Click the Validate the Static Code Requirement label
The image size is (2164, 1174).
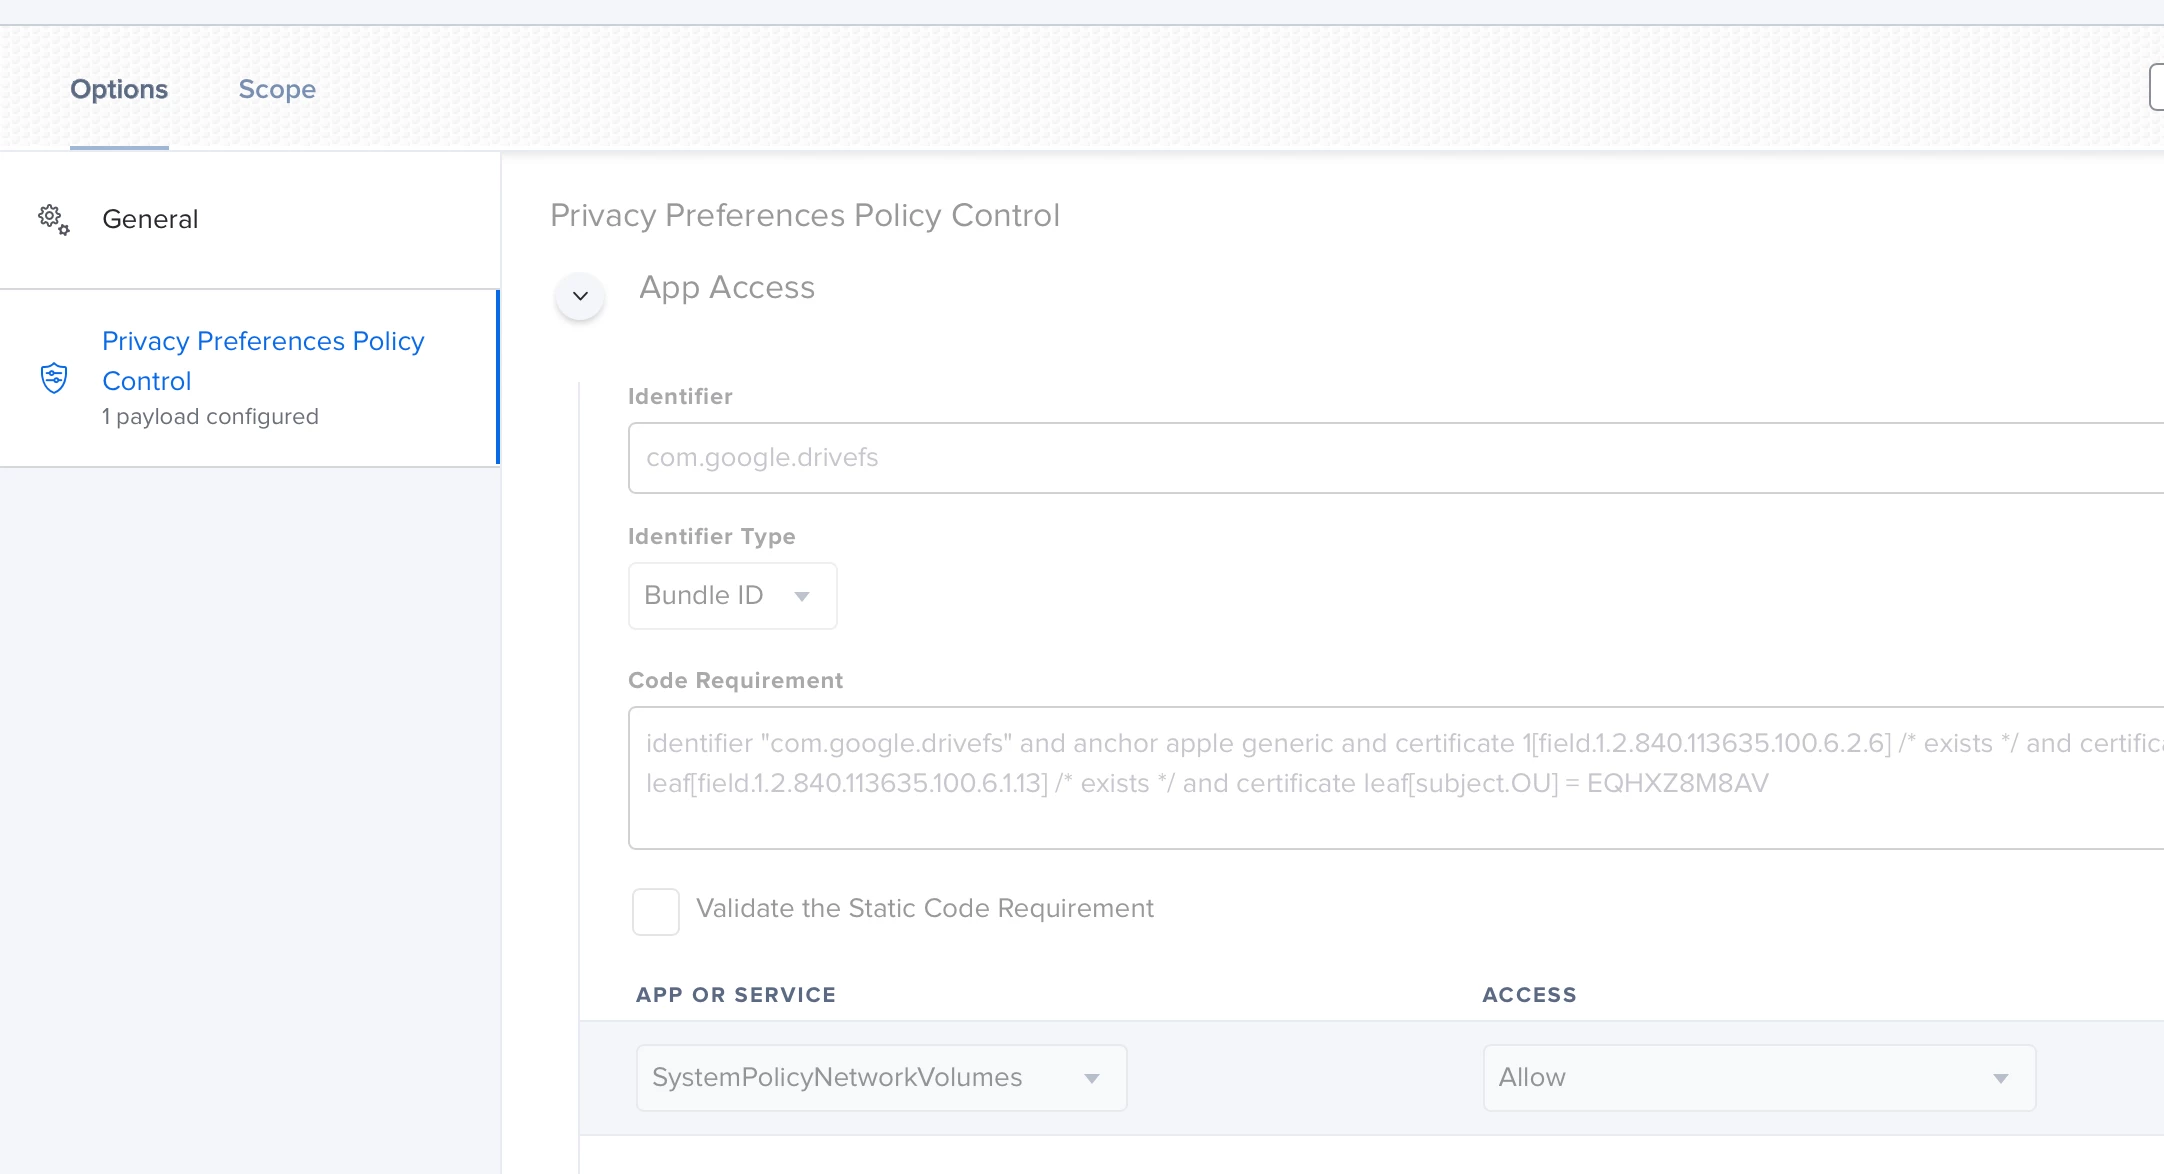point(925,908)
